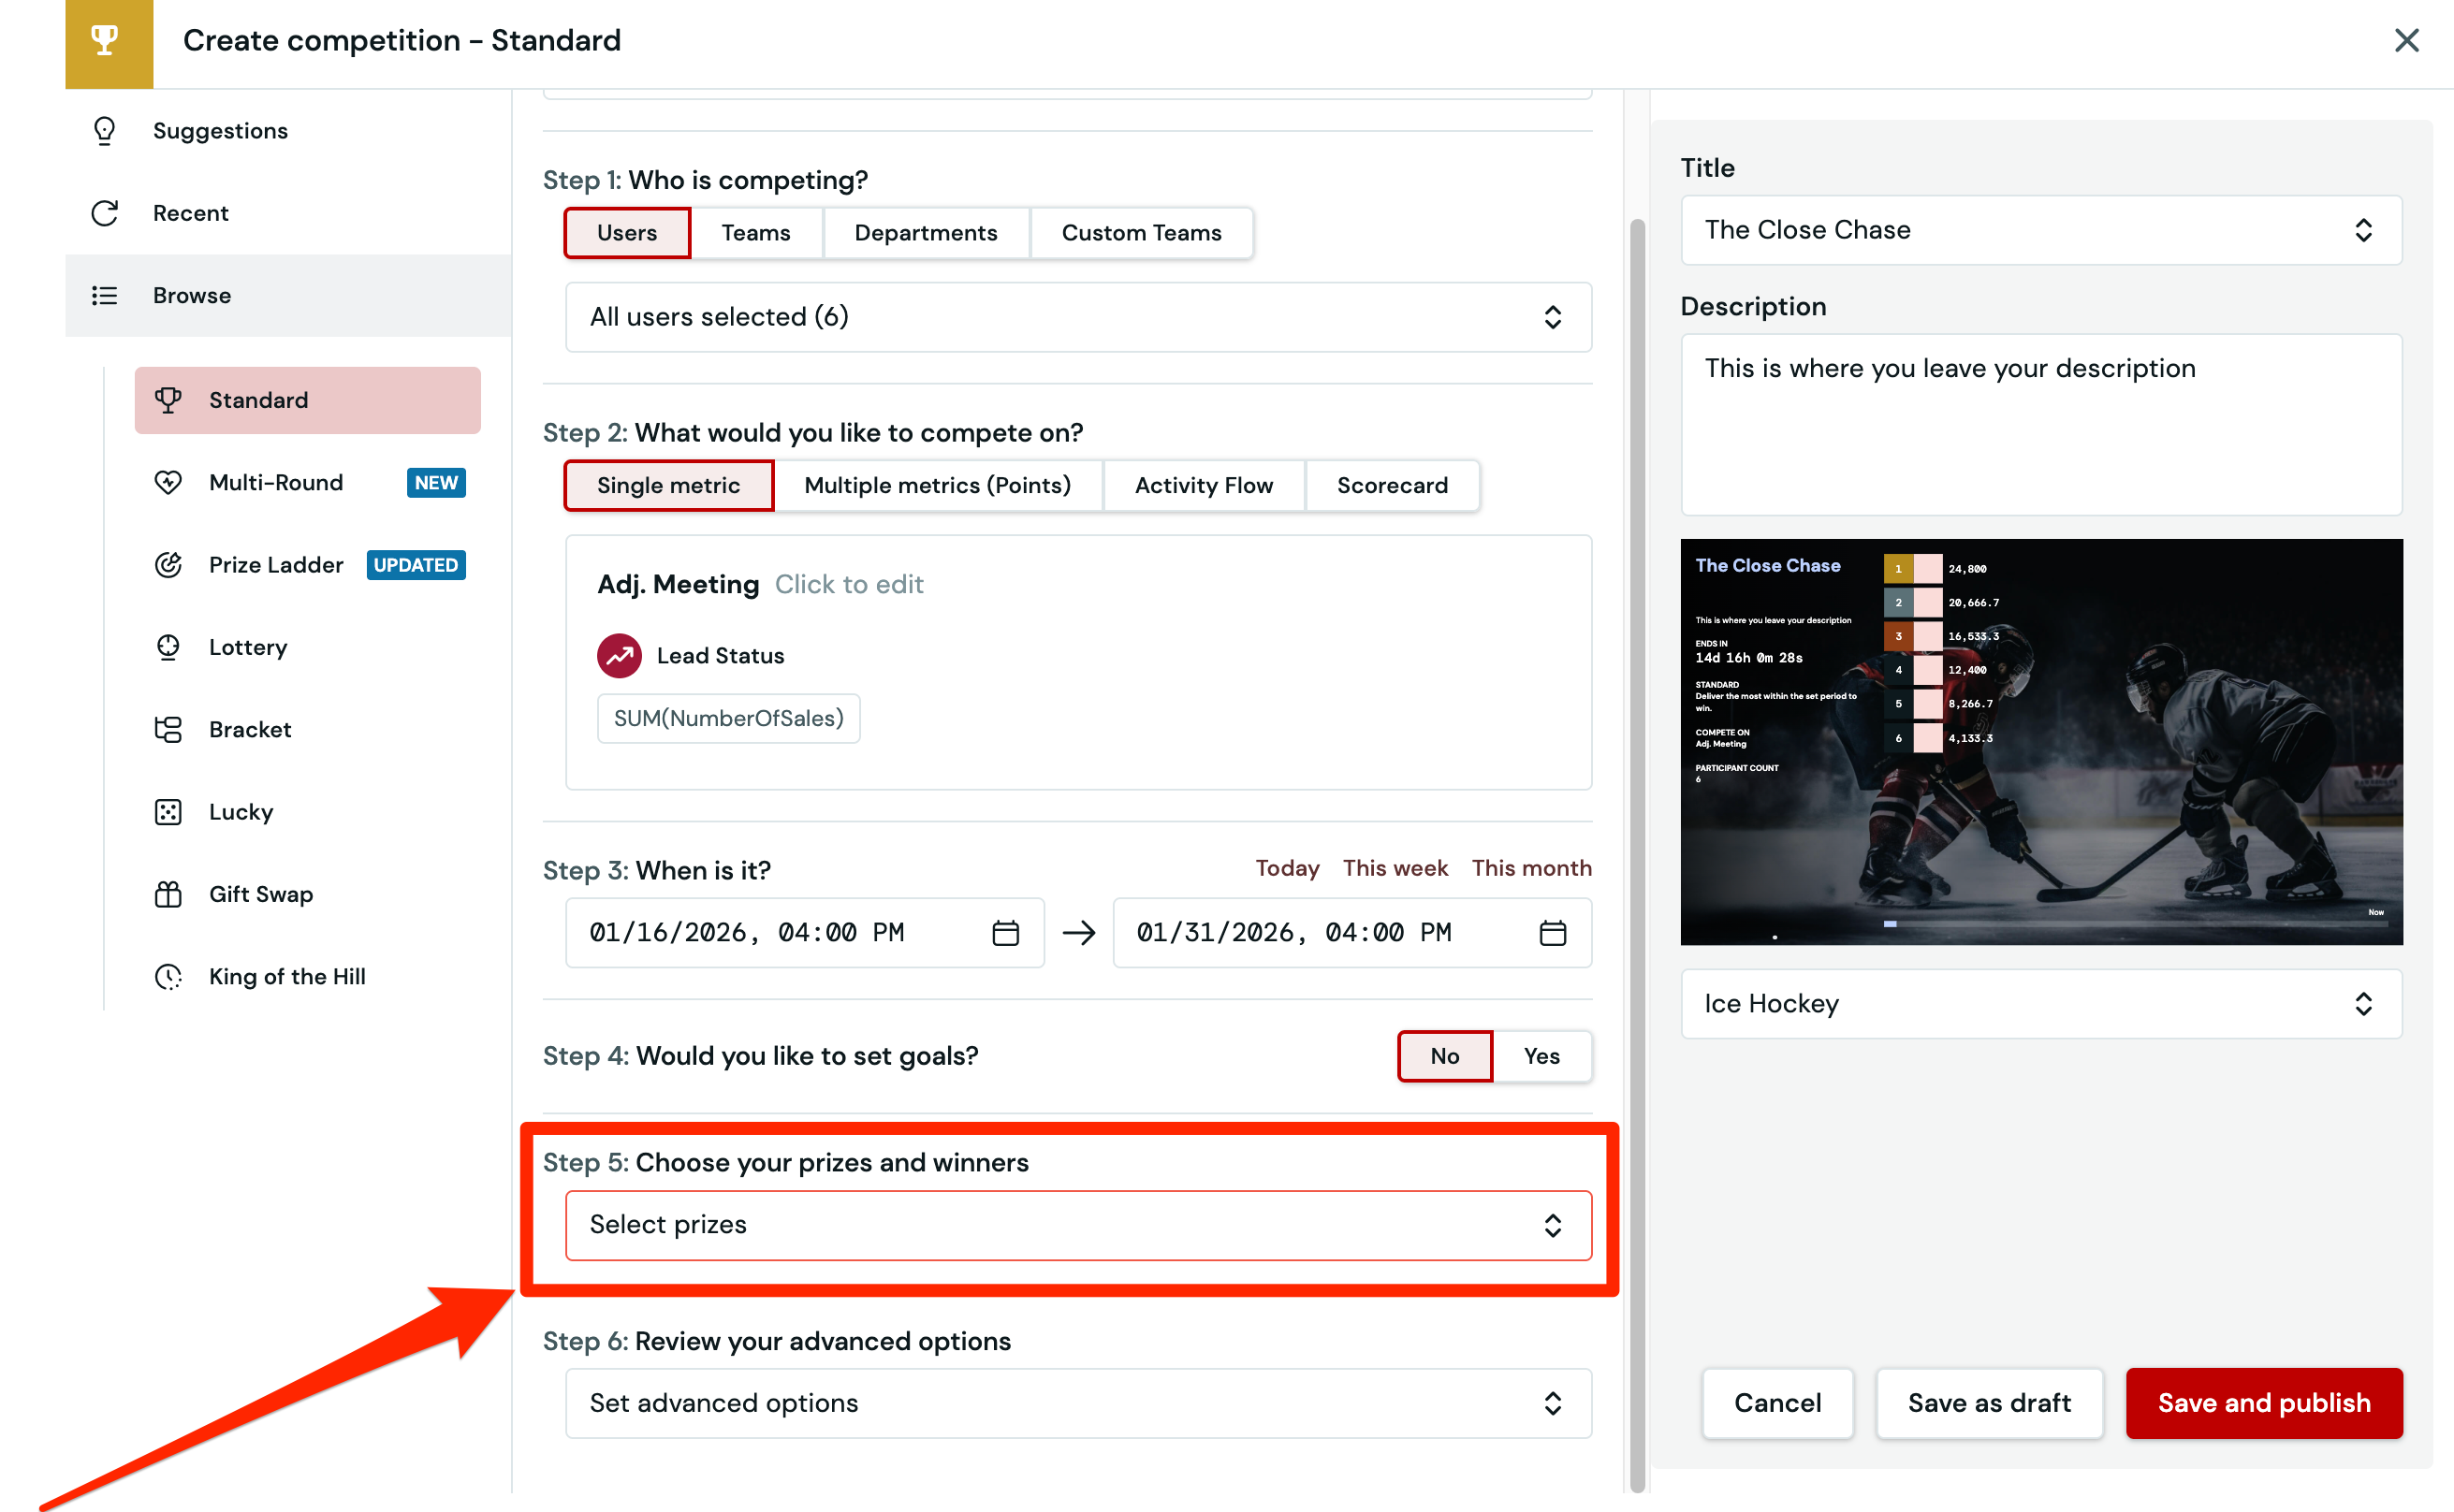
Task: Open Gift Swap via its gift icon
Action: [x=168, y=894]
